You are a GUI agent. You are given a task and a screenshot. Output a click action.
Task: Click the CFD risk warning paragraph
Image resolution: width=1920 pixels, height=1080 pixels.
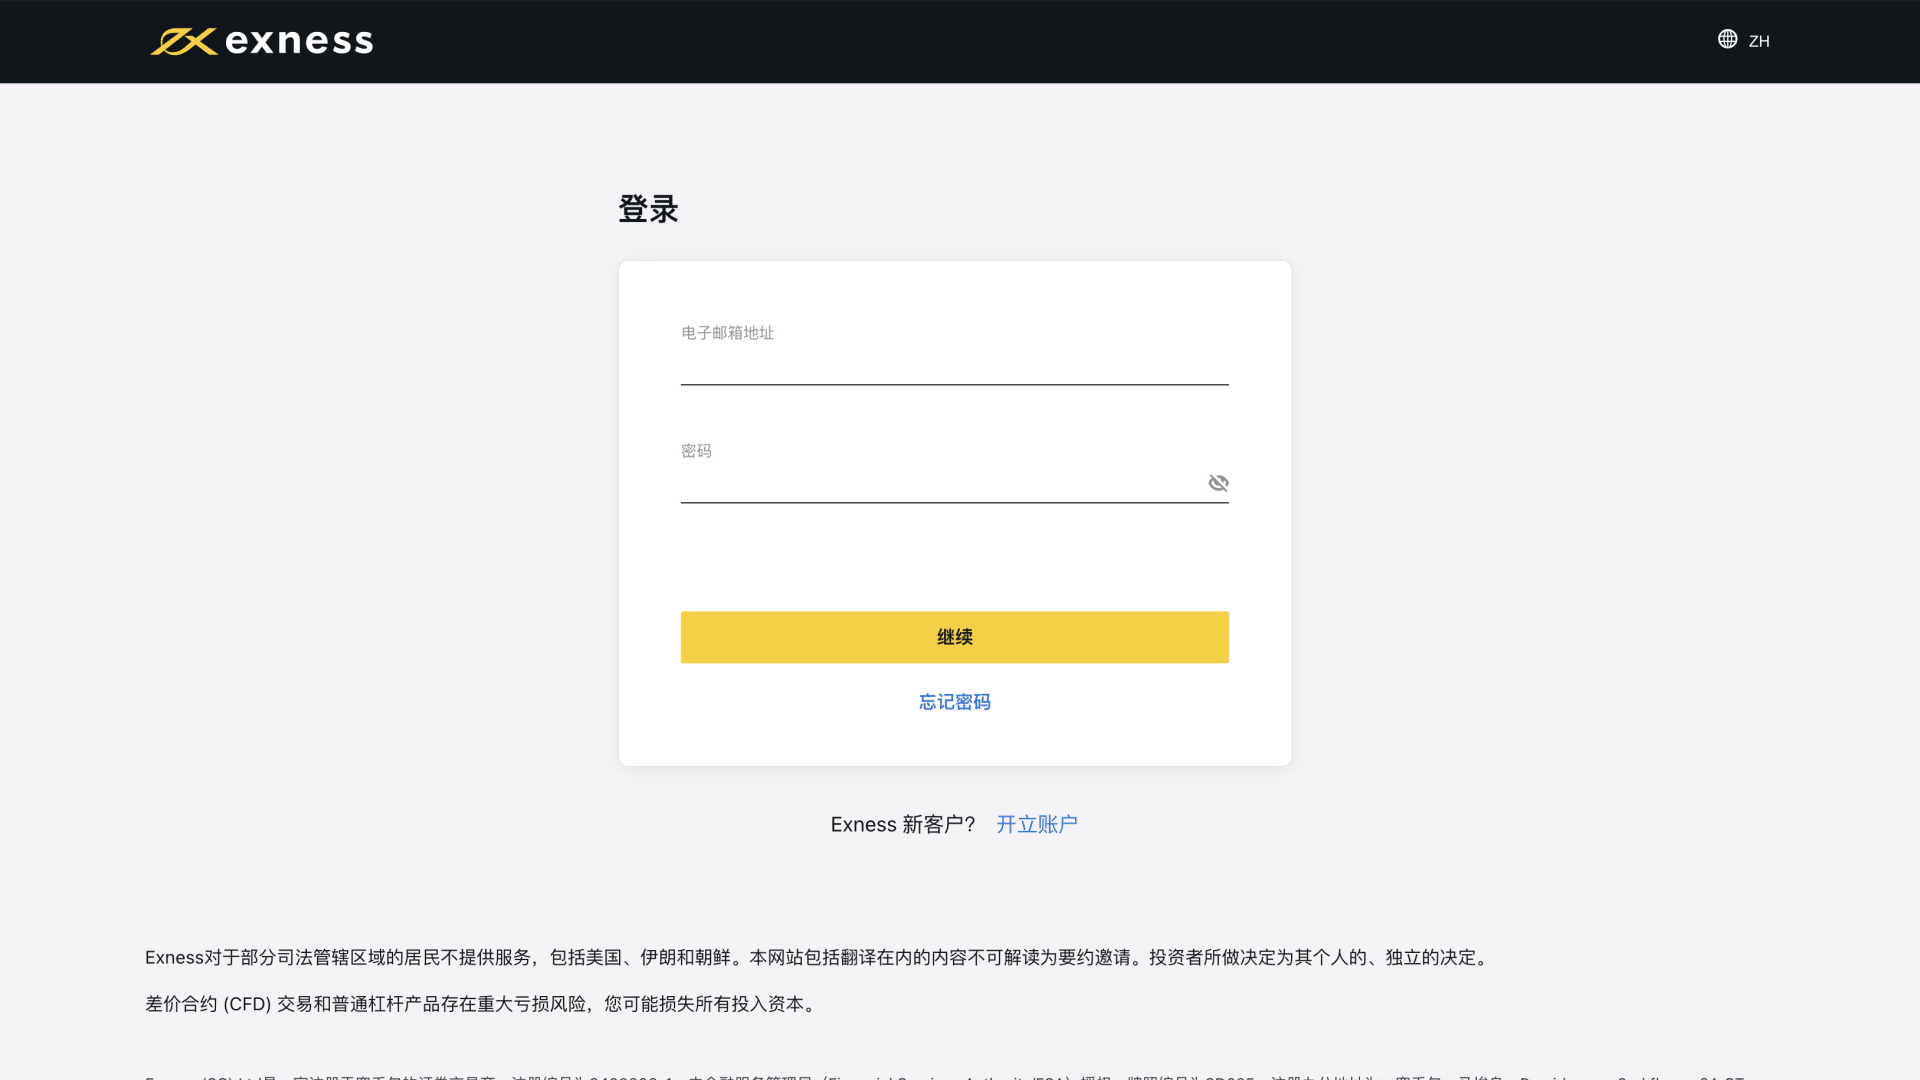click(480, 1004)
